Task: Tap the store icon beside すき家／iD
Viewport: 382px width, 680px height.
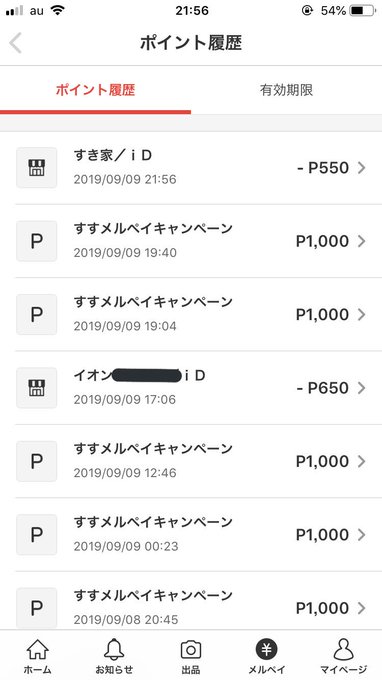Action: (x=36, y=167)
